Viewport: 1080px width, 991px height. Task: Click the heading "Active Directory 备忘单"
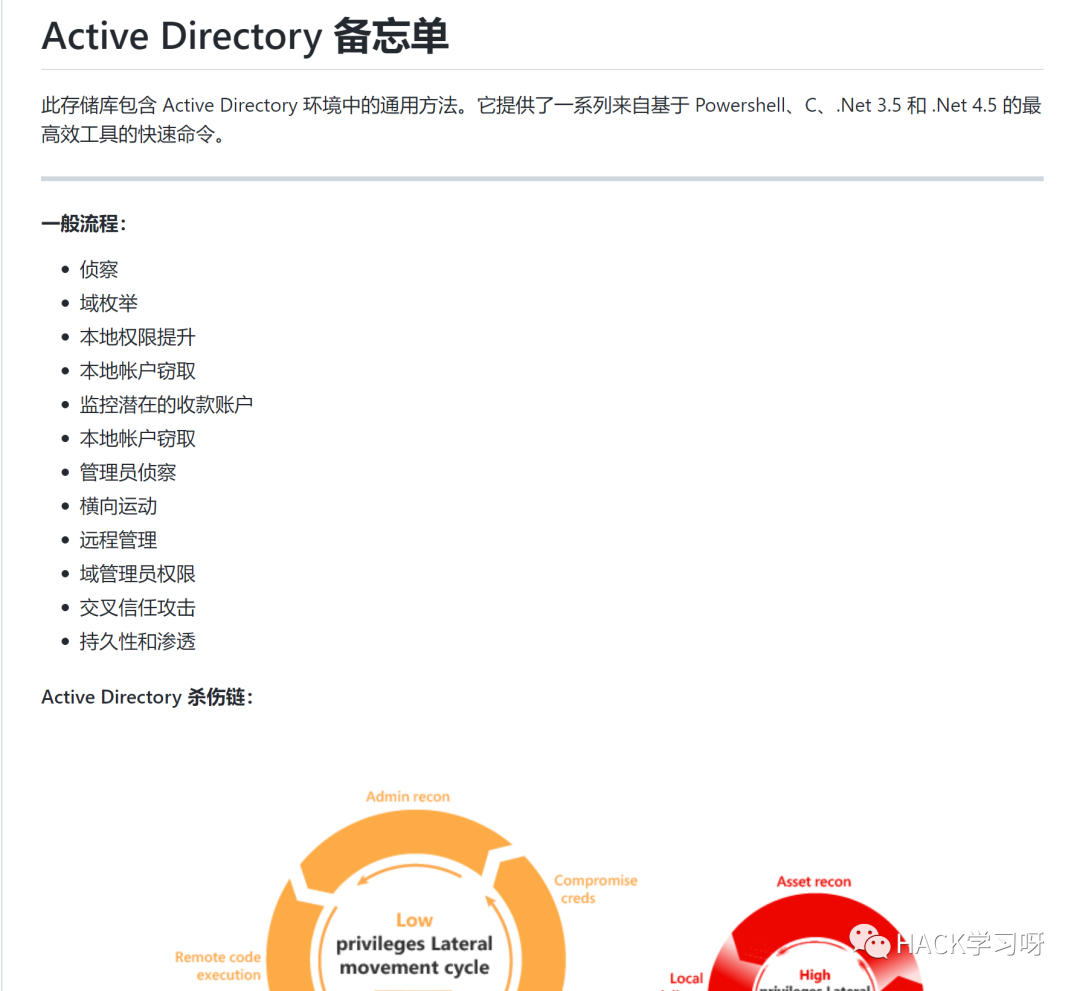click(245, 36)
